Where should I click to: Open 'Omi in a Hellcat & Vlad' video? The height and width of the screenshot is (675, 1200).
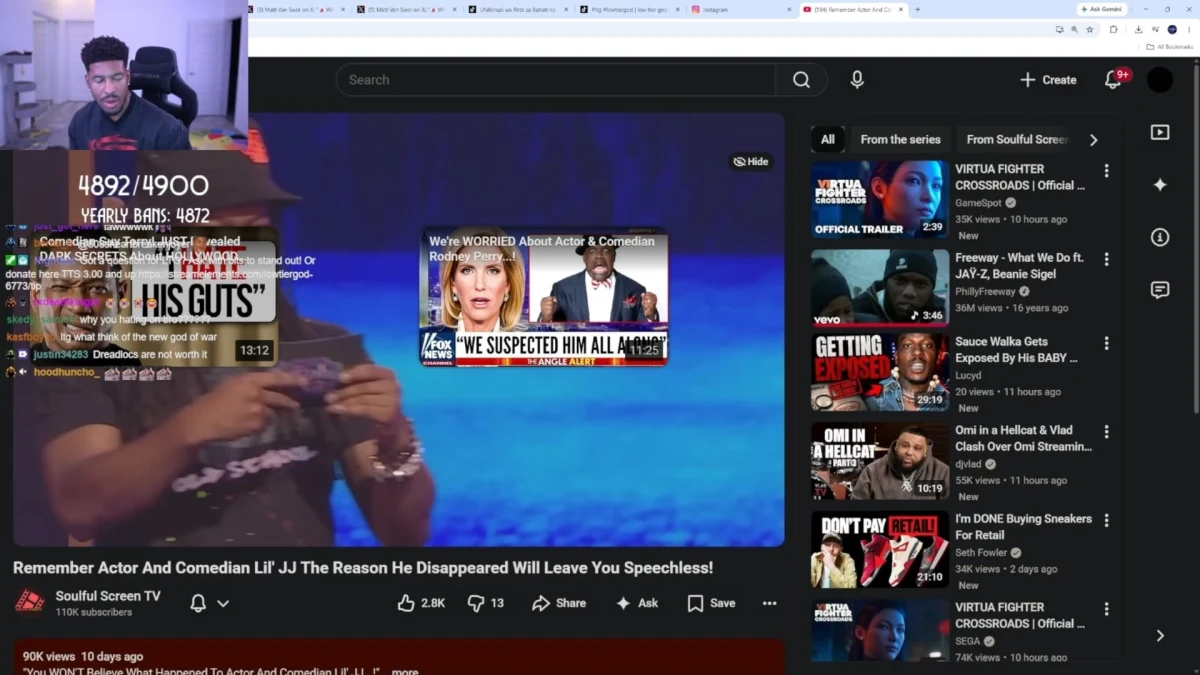(1023, 438)
